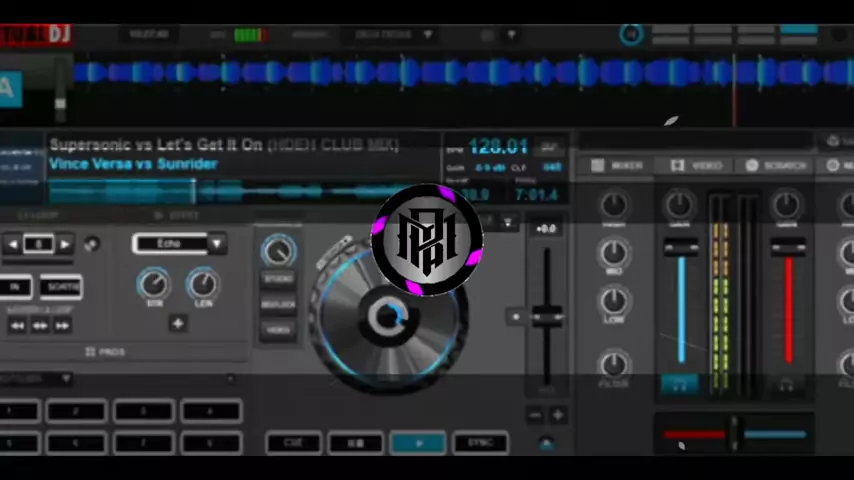Click the pitch plus button
Viewport: 854px width, 480px height.
click(557, 415)
